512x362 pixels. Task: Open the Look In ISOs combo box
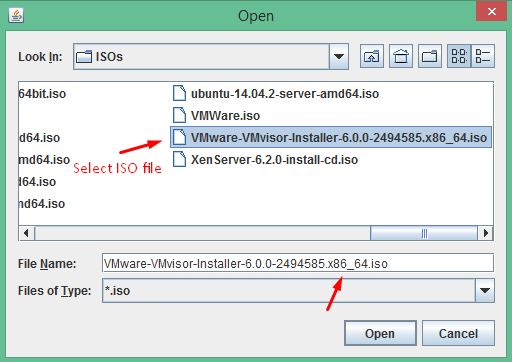(x=211, y=56)
